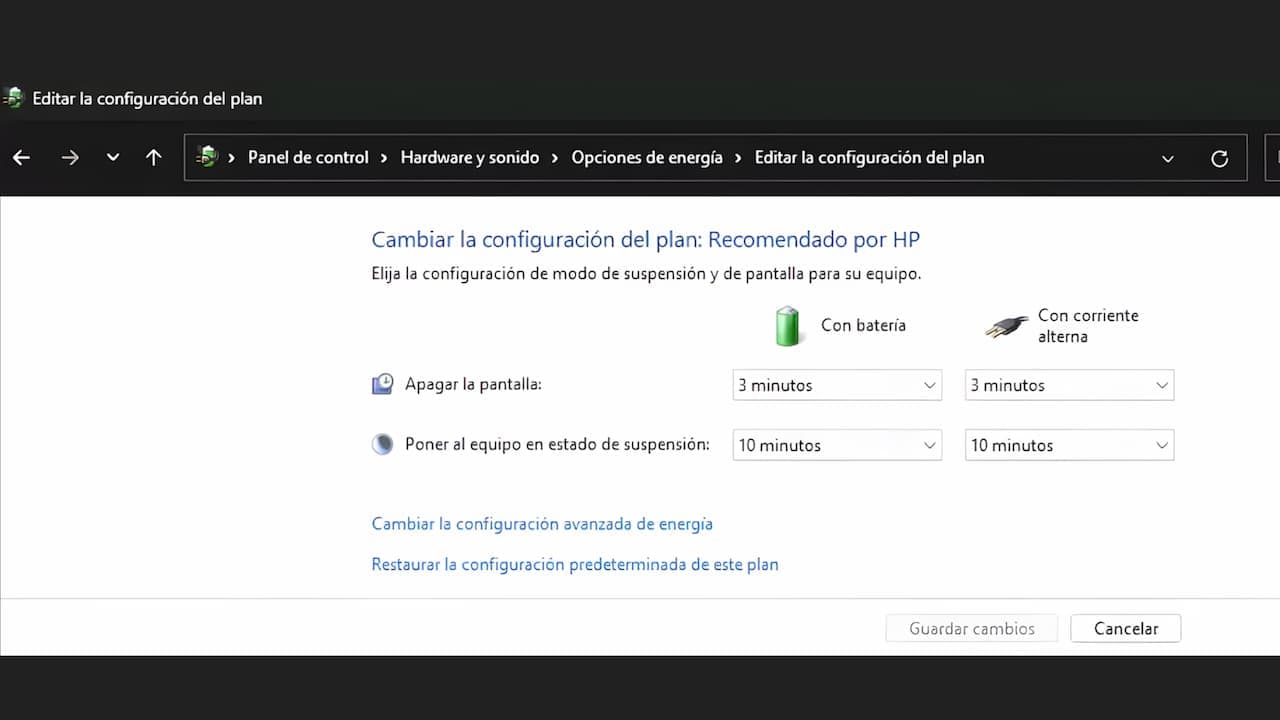Navigate to Opciones de energía breadcrumb

coord(646,158)
